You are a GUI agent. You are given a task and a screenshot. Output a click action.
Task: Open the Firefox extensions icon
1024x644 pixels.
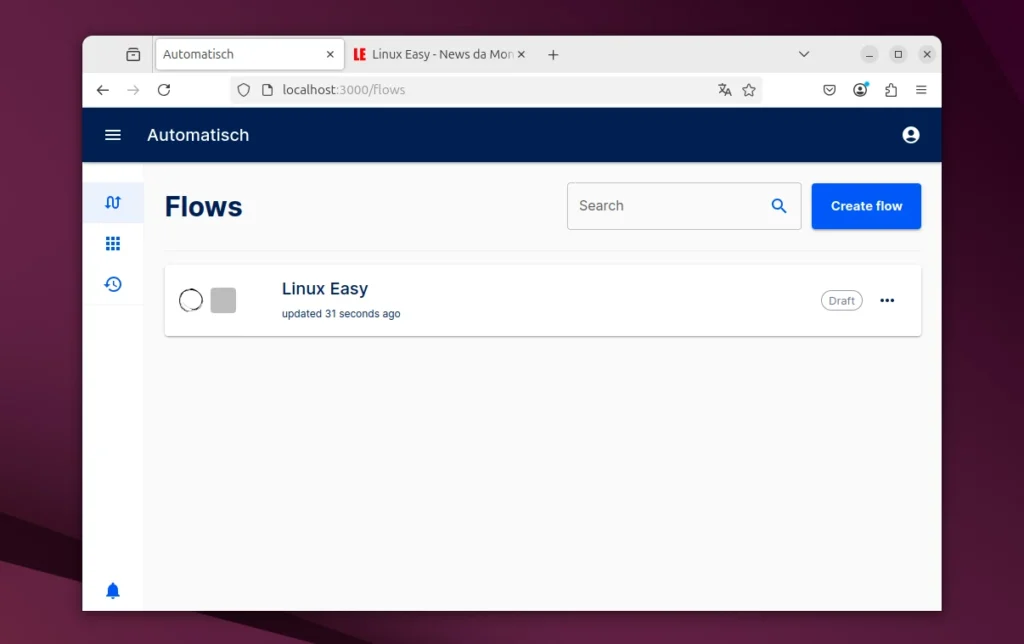click(891, 90)
